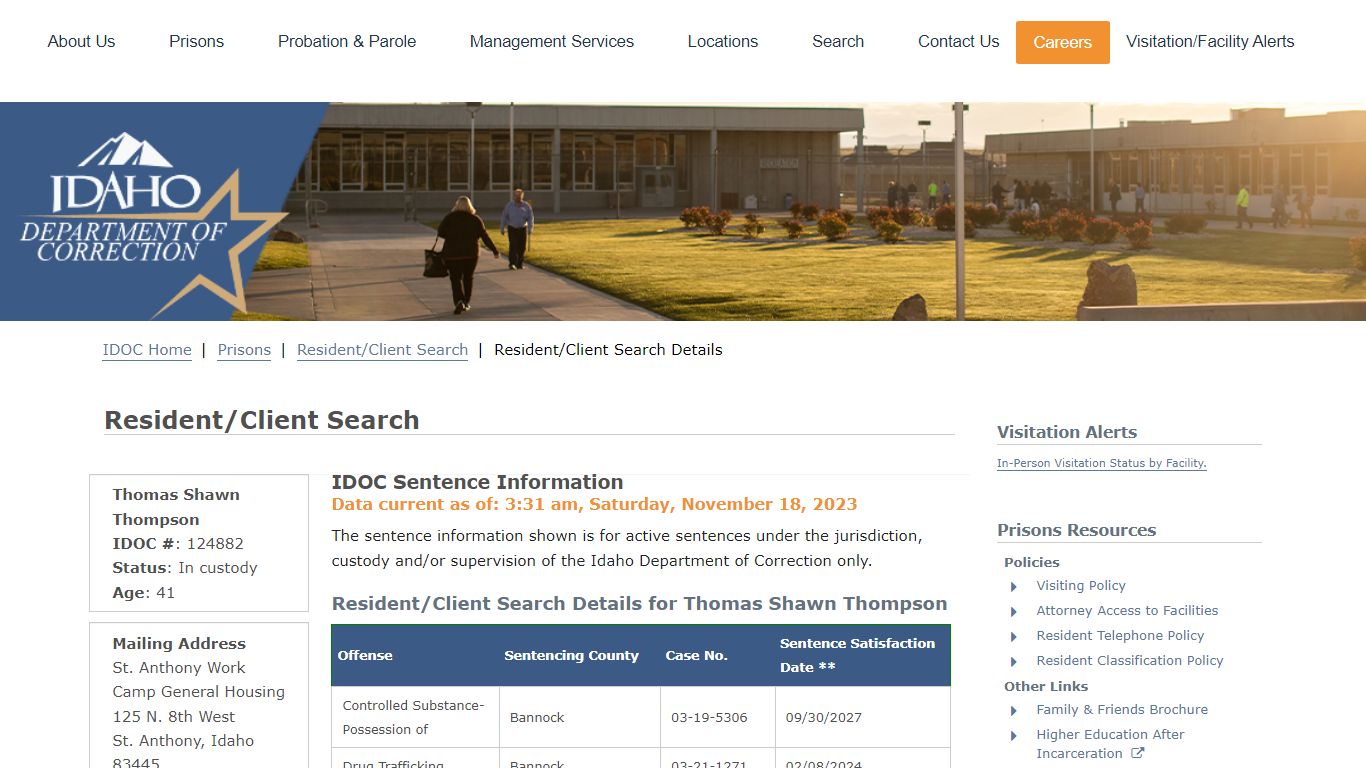Click the IDOC Sentence Information heading
1366x768 pixels.
pos(477,482)
